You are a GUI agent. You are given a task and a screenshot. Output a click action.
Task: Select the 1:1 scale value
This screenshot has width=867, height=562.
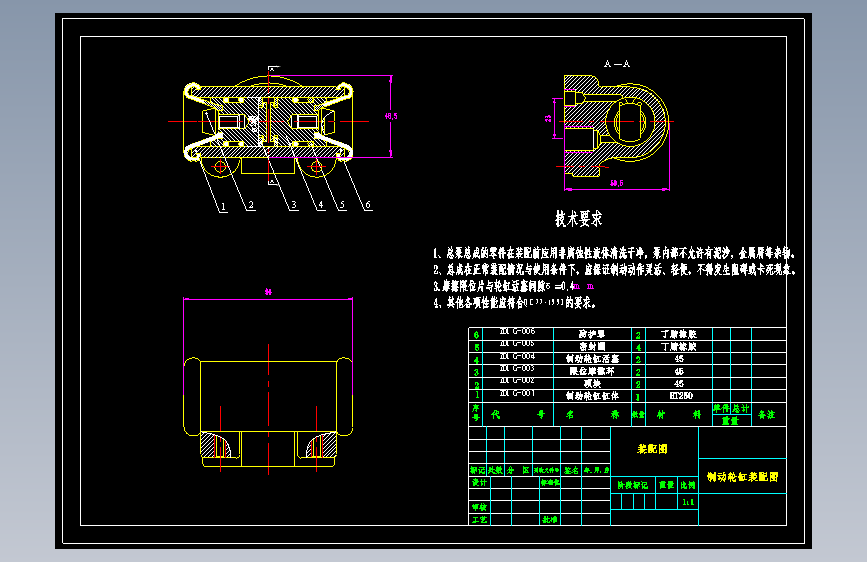point(688,502)
